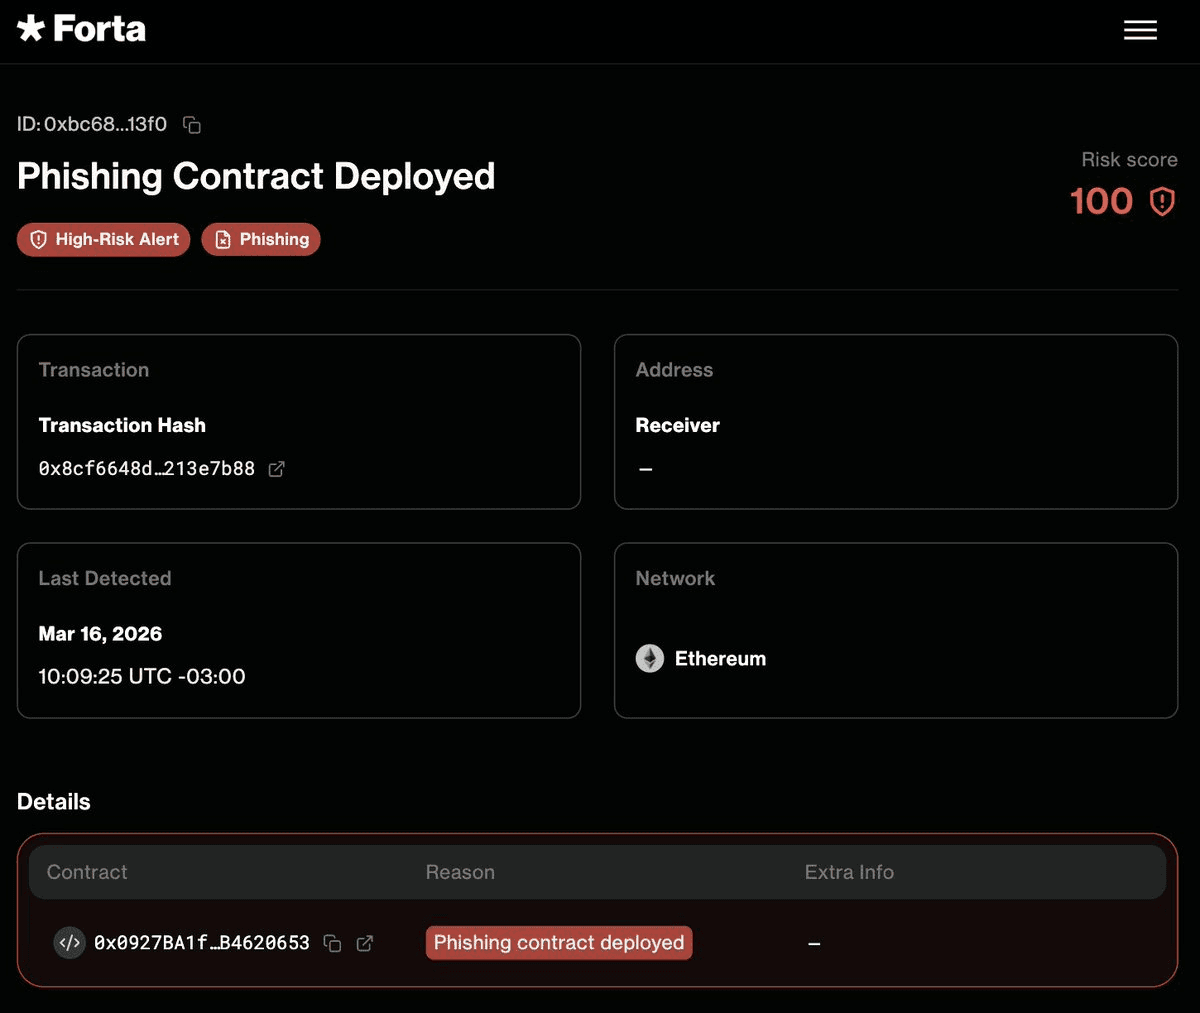This screenshot has height=1013, width=1200.
Task: Select the High-Risk Alert tag
Action: click(104, 240)
